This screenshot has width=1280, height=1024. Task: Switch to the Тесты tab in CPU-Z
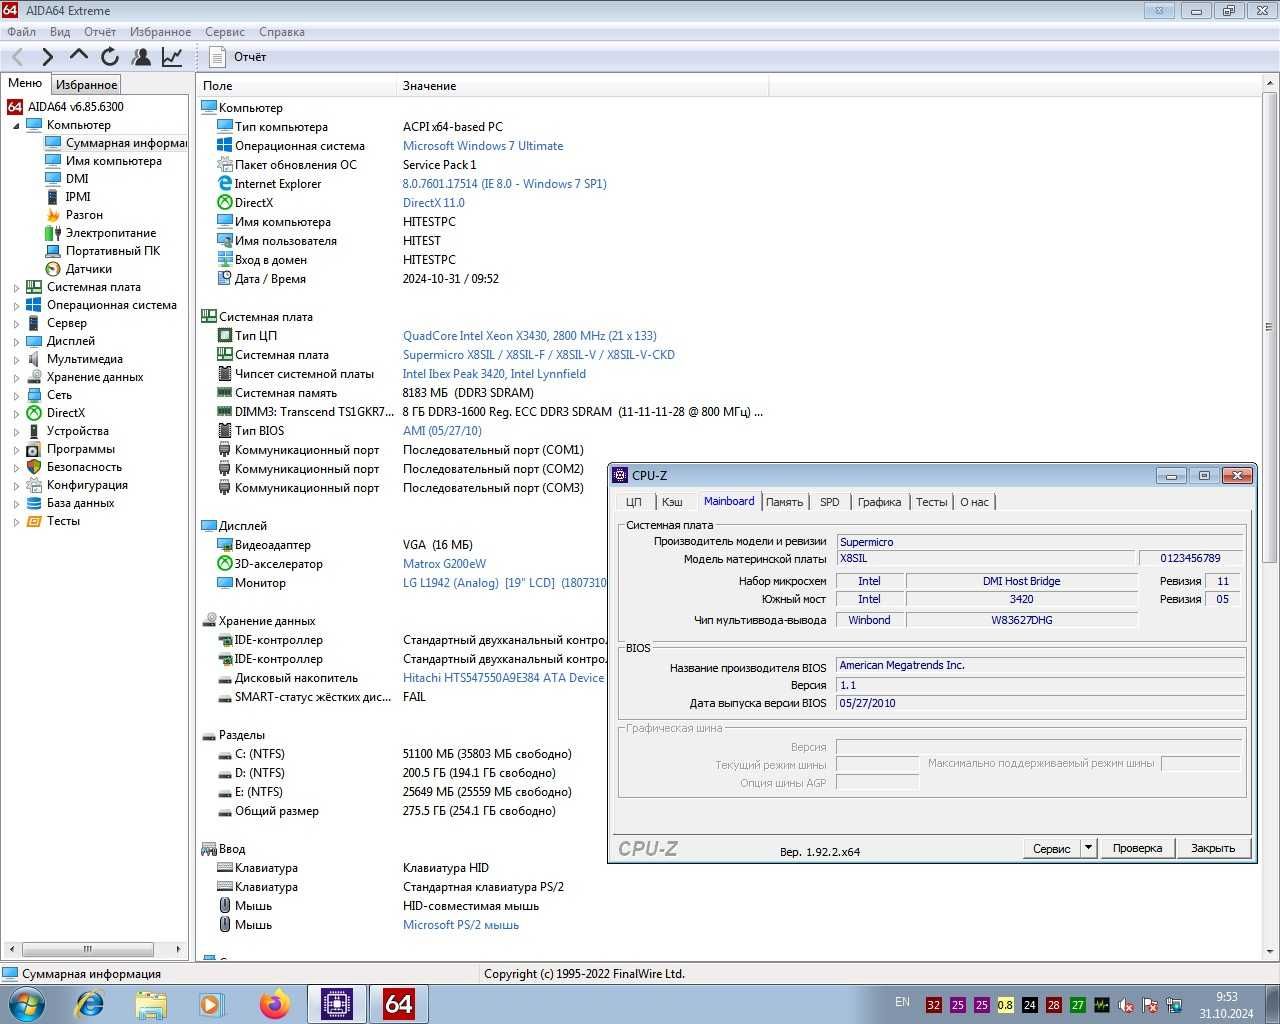[931, 502]
